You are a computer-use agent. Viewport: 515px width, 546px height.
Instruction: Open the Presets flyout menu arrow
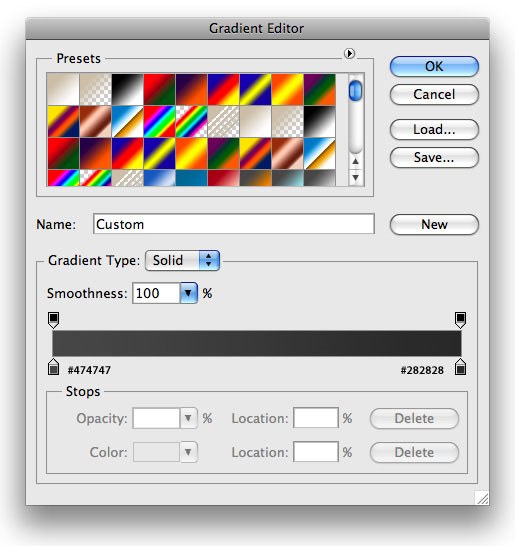pos(349,53)
